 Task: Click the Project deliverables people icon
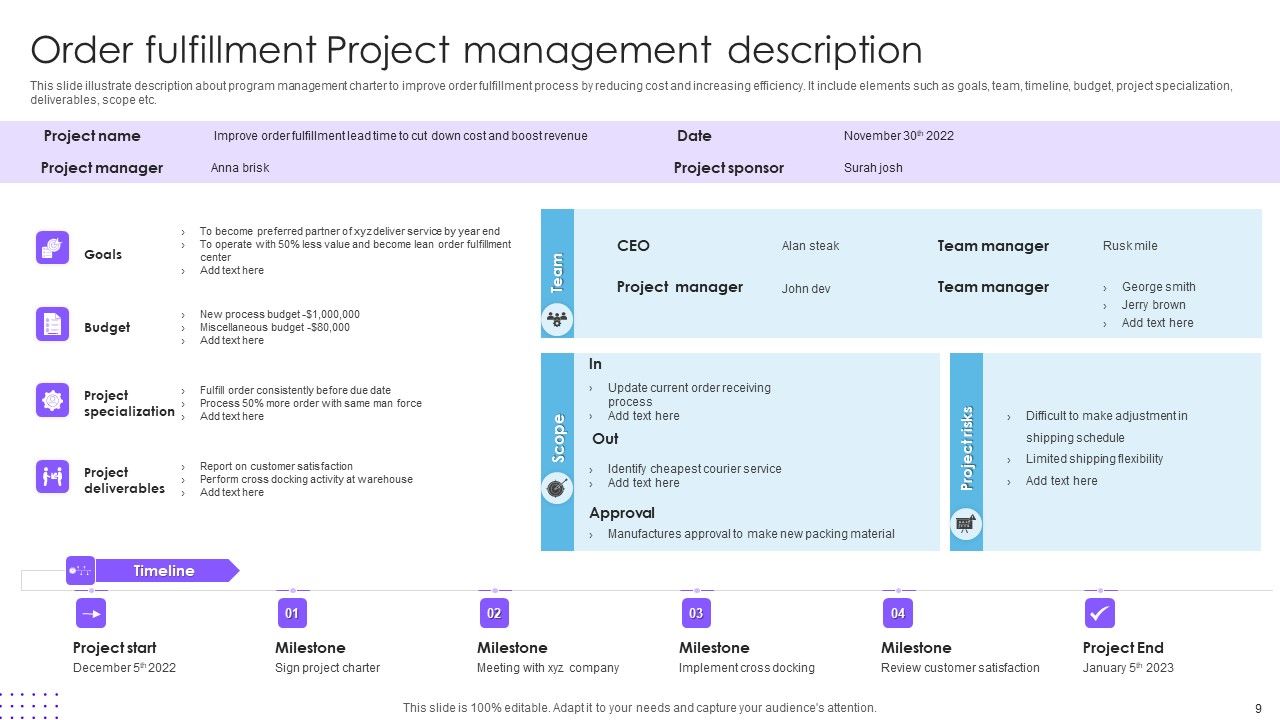[51, 476]
